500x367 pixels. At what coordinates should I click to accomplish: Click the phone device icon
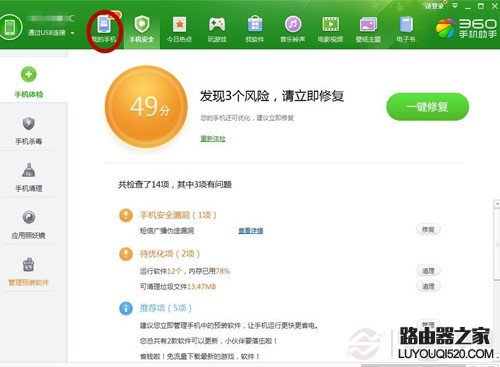click(x=11, y=27)
